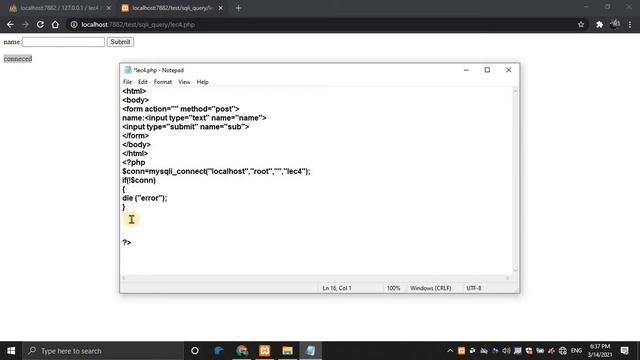Go to the browser home page
Image resolution: width=640 pixels, height=360 pixels.
55,24
